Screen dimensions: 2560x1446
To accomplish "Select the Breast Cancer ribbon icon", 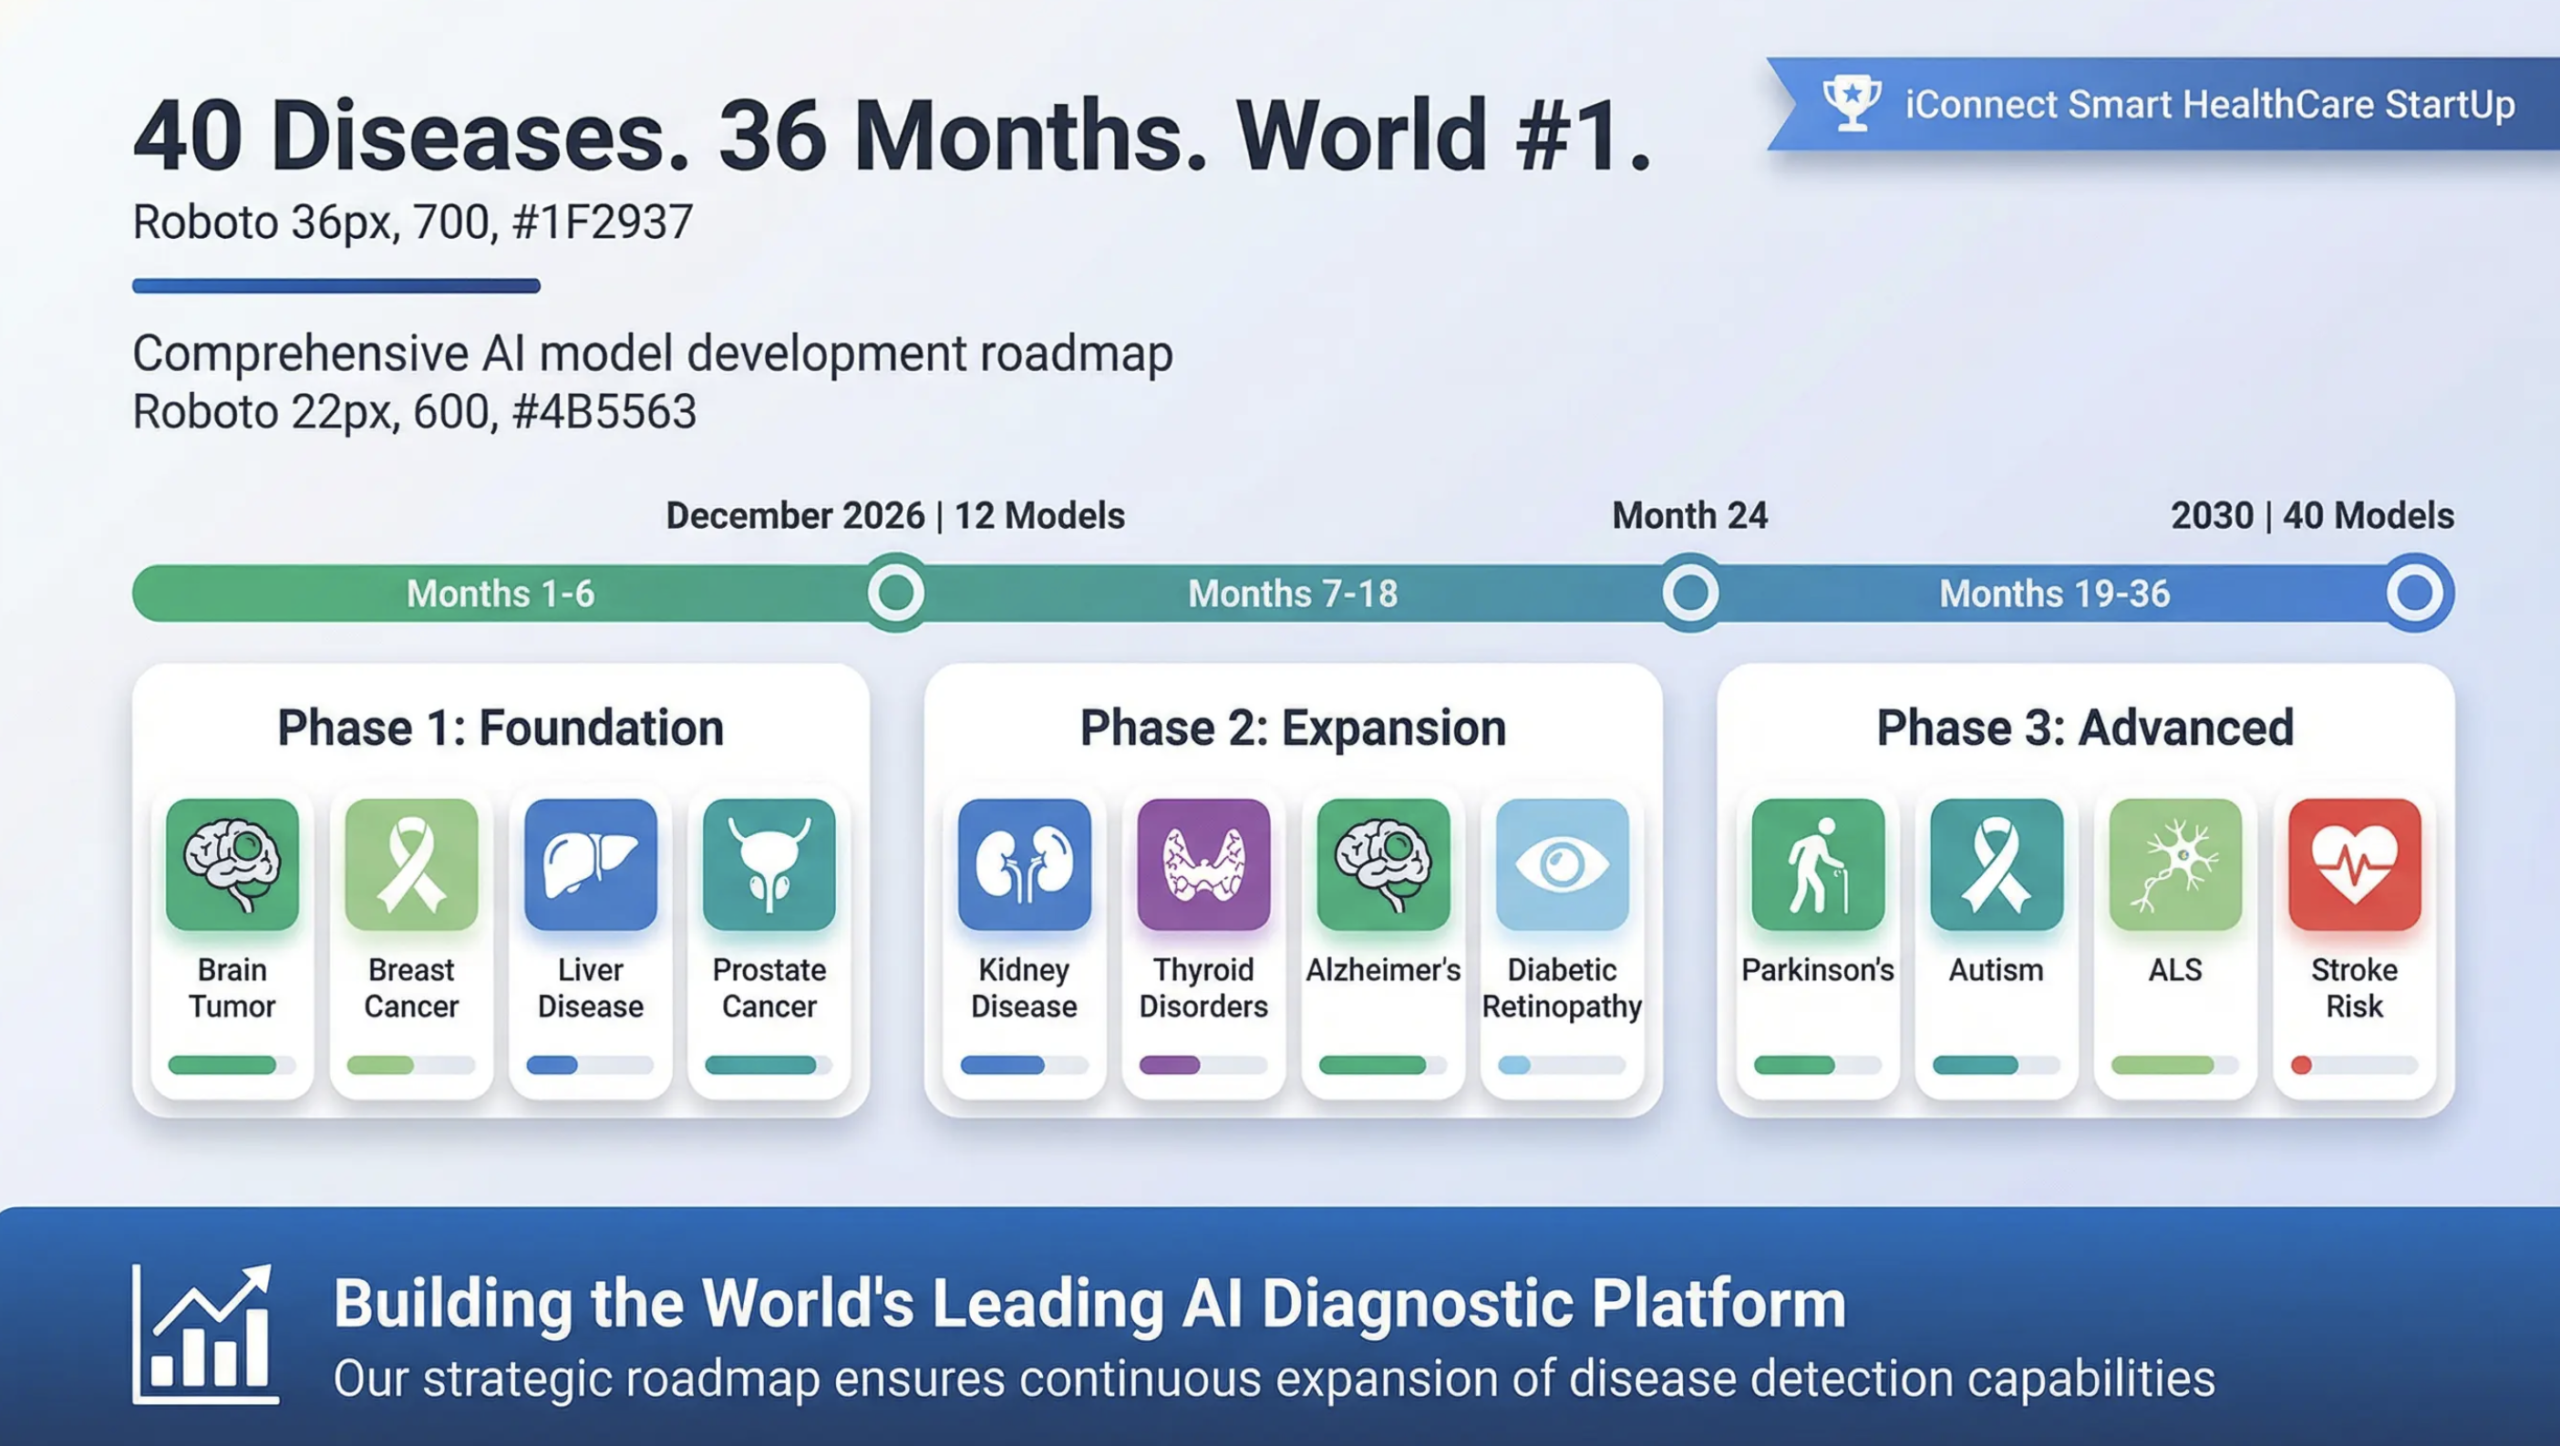I will [411, 864].
